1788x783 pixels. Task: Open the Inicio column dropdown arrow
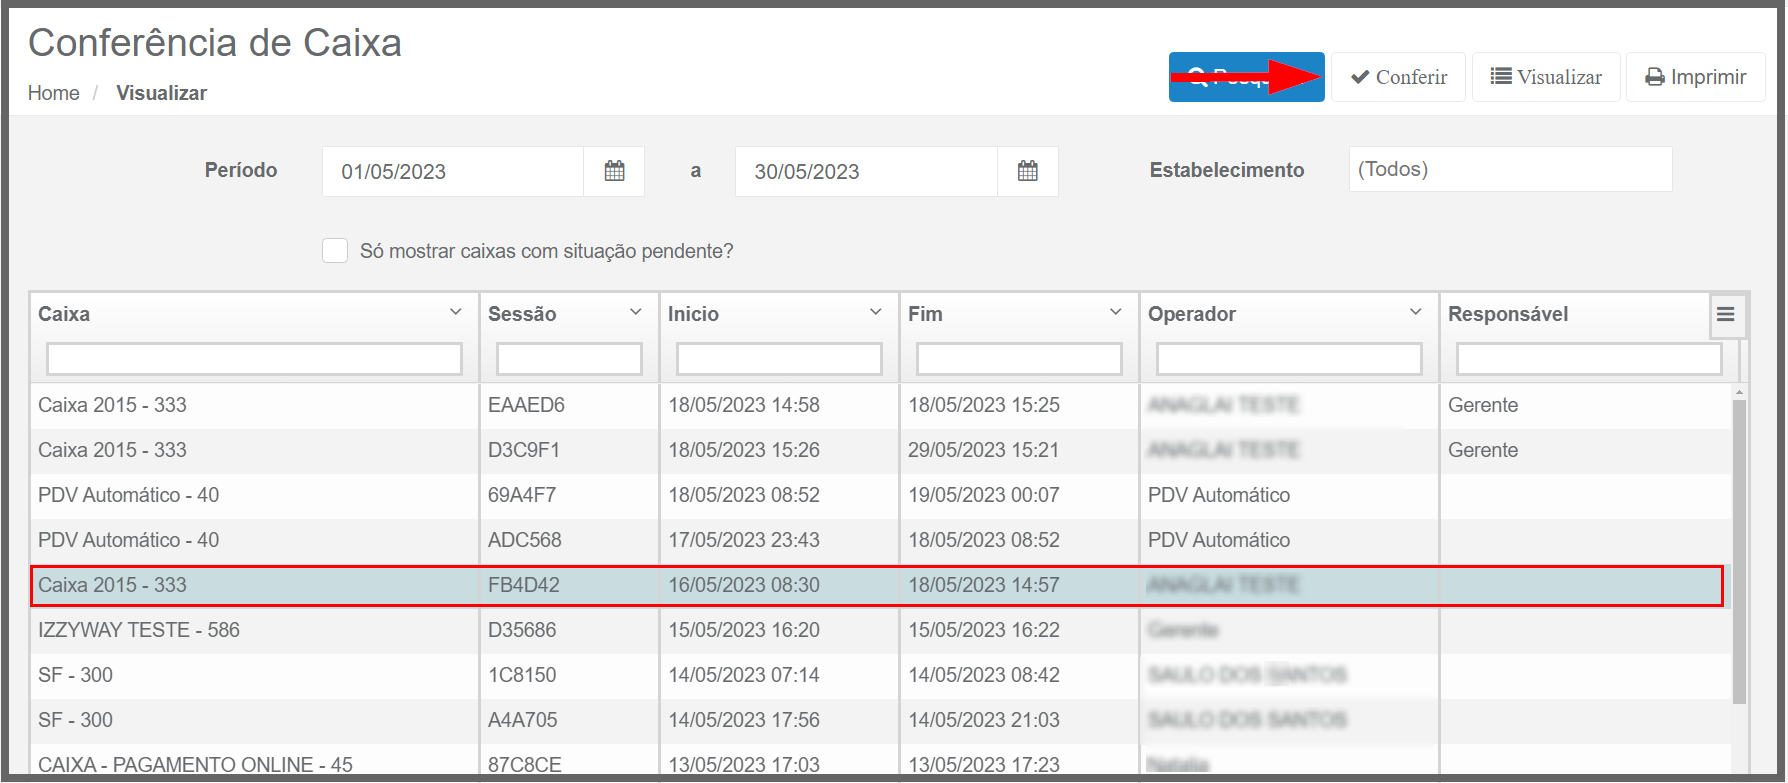[x=876, y=313]
